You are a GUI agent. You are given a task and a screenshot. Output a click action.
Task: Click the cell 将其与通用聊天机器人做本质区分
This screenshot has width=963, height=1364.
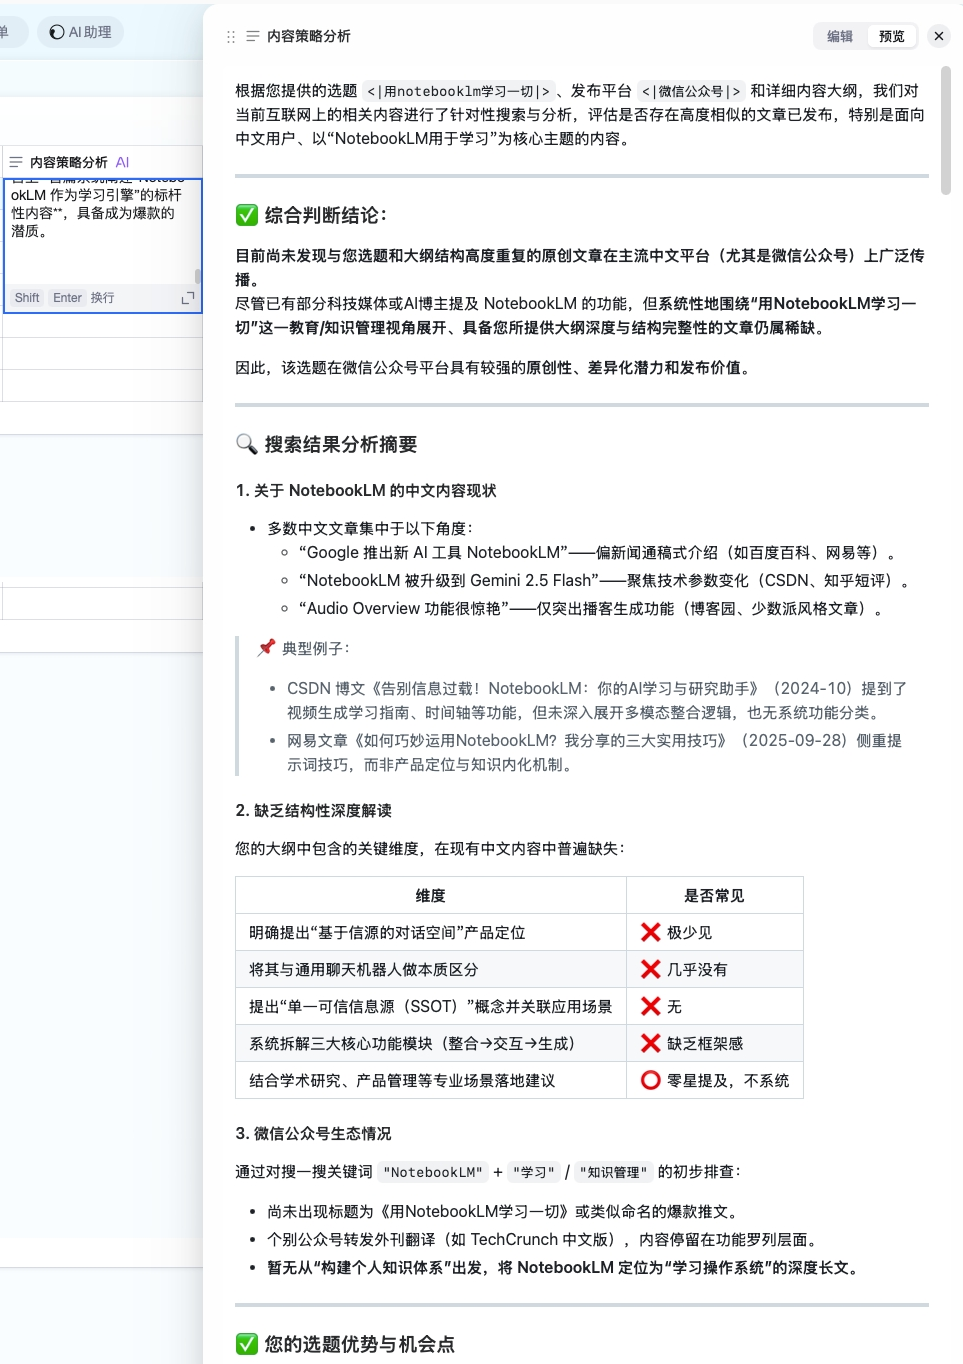(x=431, y=969)
